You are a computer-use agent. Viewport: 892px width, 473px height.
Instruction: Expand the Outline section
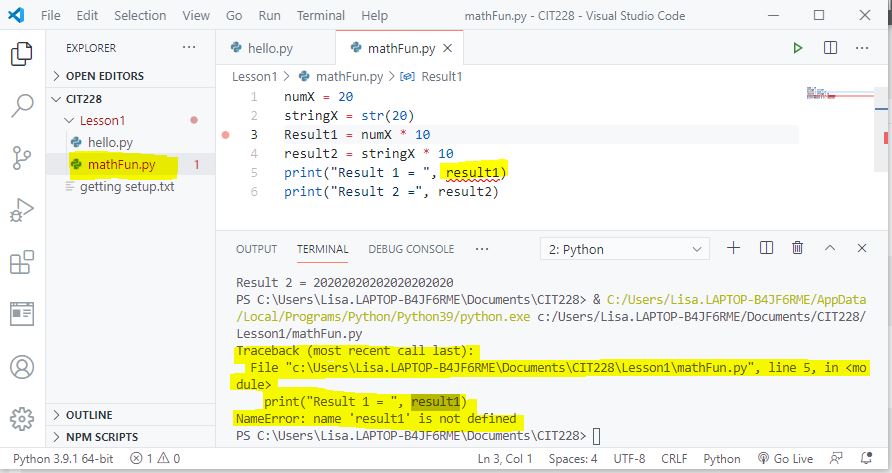click(x=89, y=415)
